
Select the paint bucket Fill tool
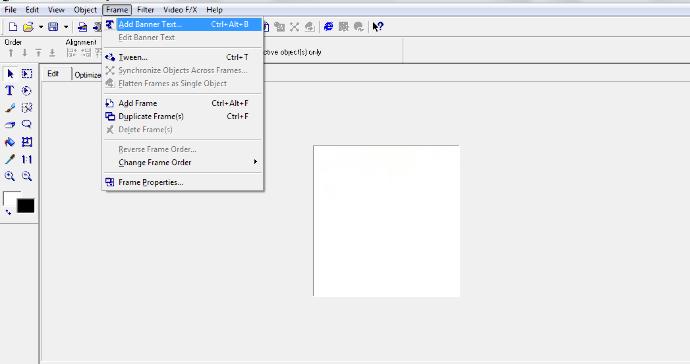pyautogui.click(x=10, y=142)
